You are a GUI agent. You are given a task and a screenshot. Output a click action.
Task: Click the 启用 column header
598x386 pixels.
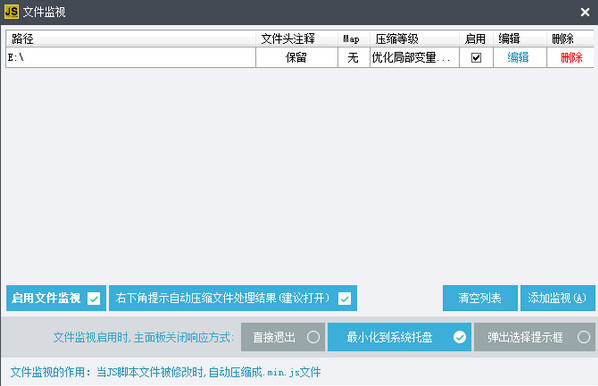pos(476,39)
